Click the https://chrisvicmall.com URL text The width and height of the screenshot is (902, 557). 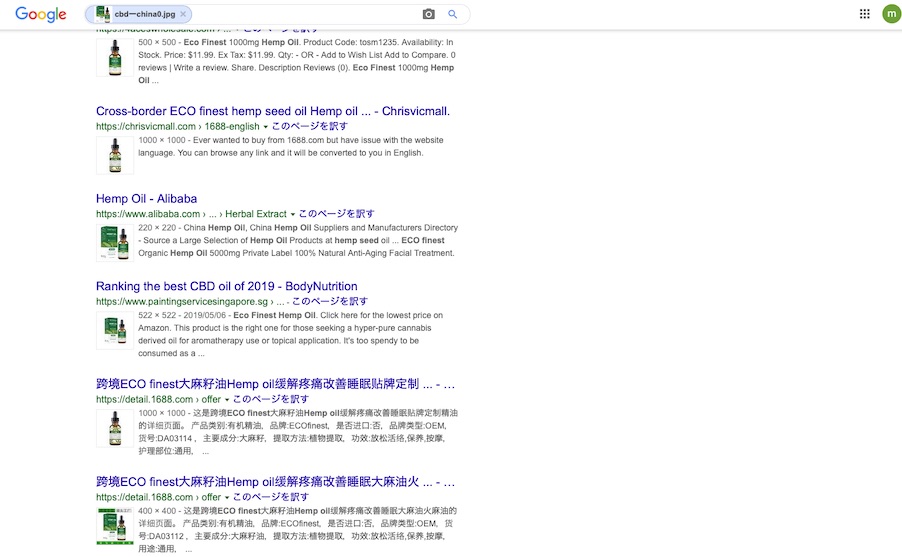coord(146,126)
